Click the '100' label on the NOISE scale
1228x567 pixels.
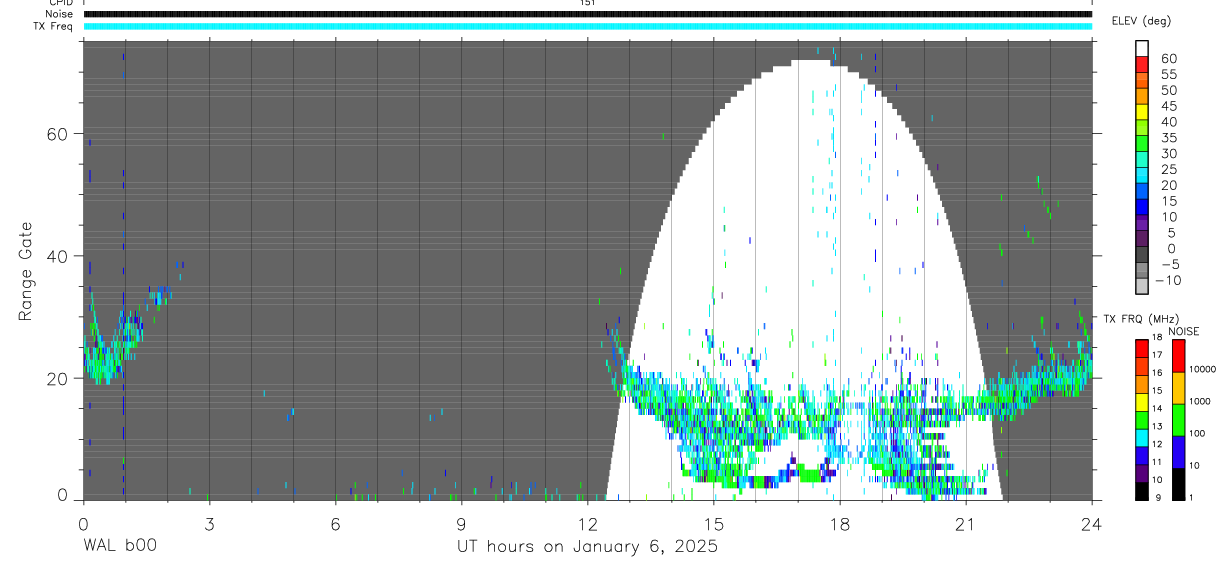coord(1197,433)
